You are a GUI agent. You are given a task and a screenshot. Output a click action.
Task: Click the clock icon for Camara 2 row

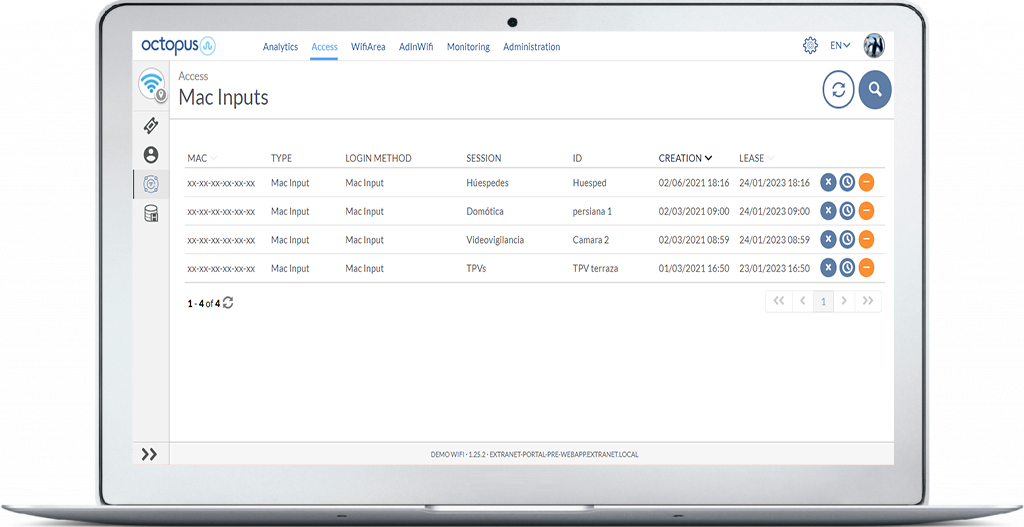847,240
